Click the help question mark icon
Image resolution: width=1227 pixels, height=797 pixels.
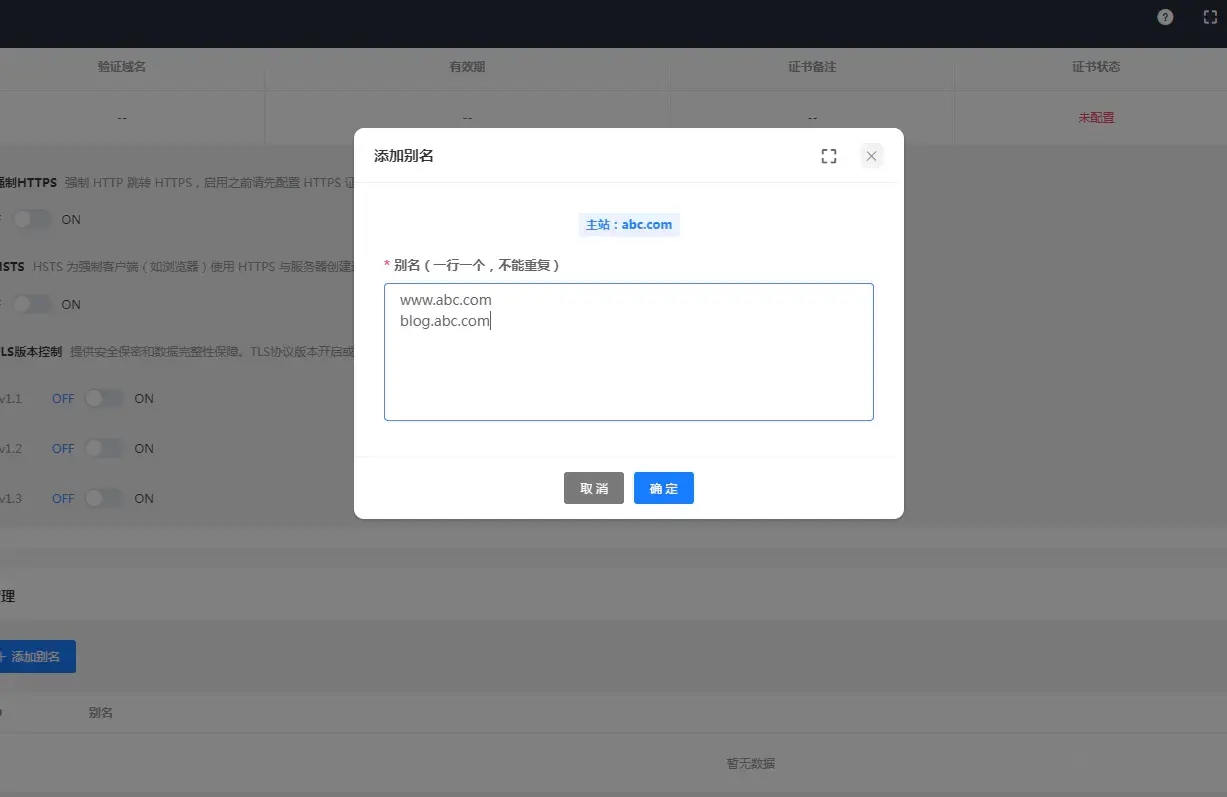click(x=1165, y=17)
